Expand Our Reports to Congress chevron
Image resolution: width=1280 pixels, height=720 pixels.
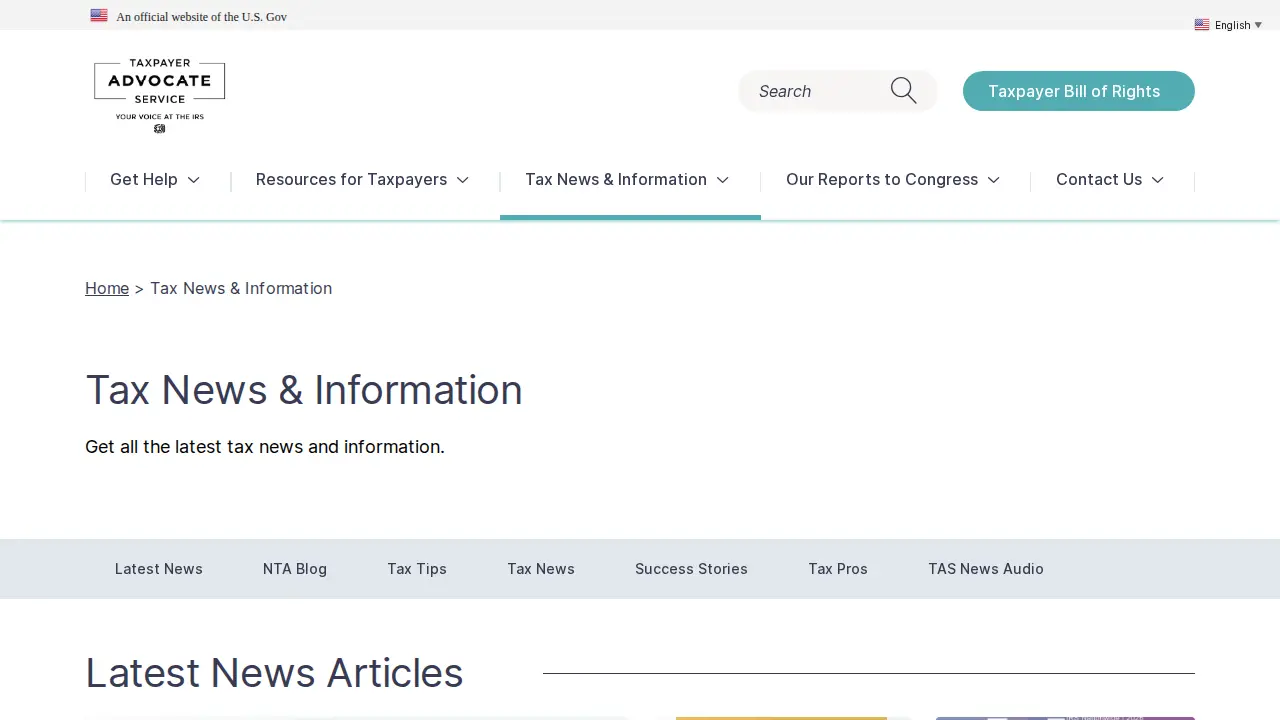click(994, 180)
